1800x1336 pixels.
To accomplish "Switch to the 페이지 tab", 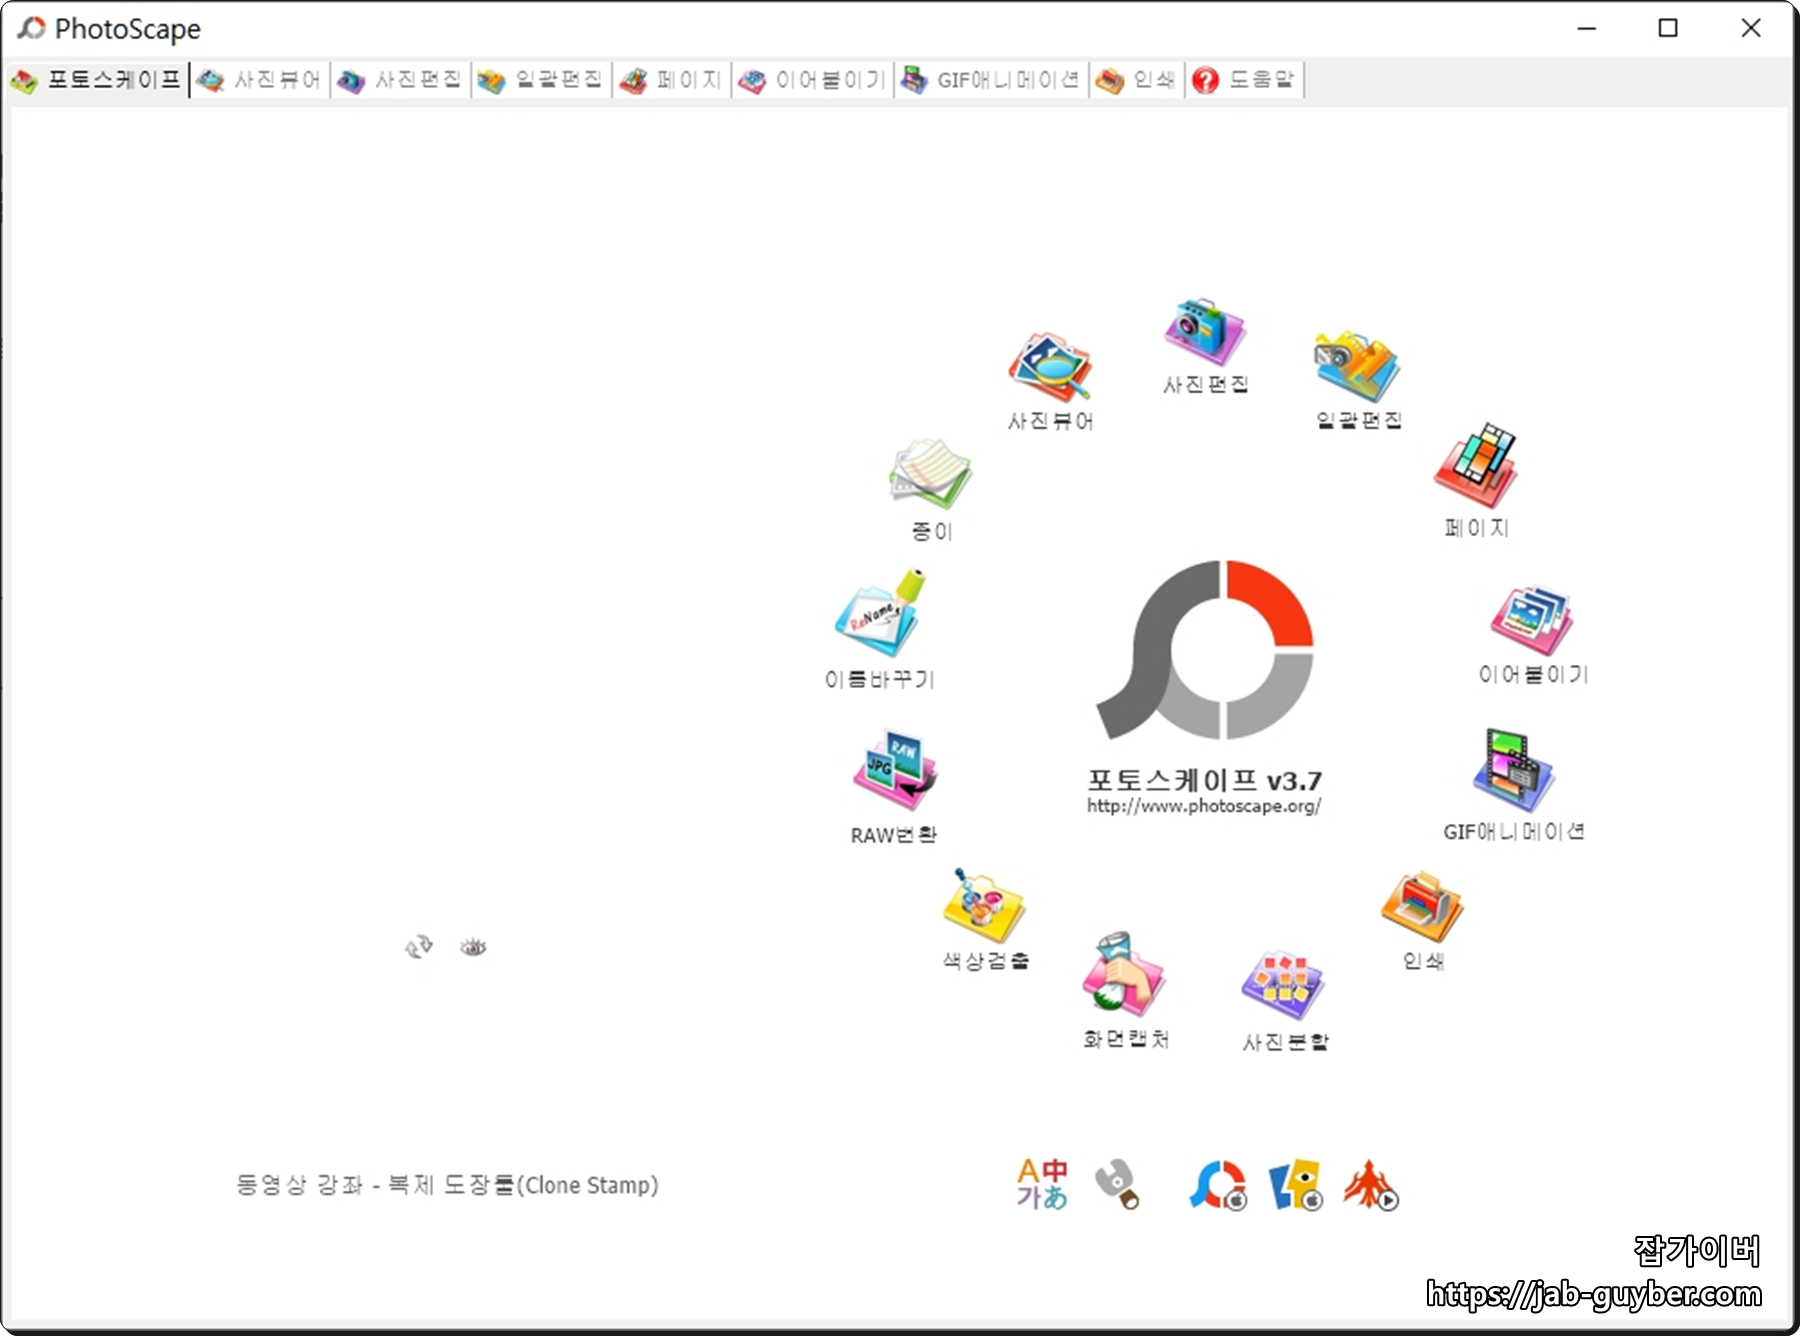I will [672, 80].
